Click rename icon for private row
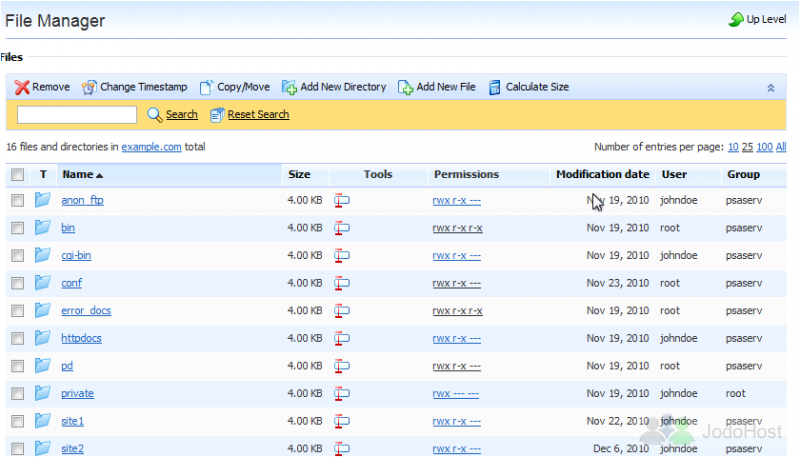Viewport: 800px width, 457px height. point(341,393)
